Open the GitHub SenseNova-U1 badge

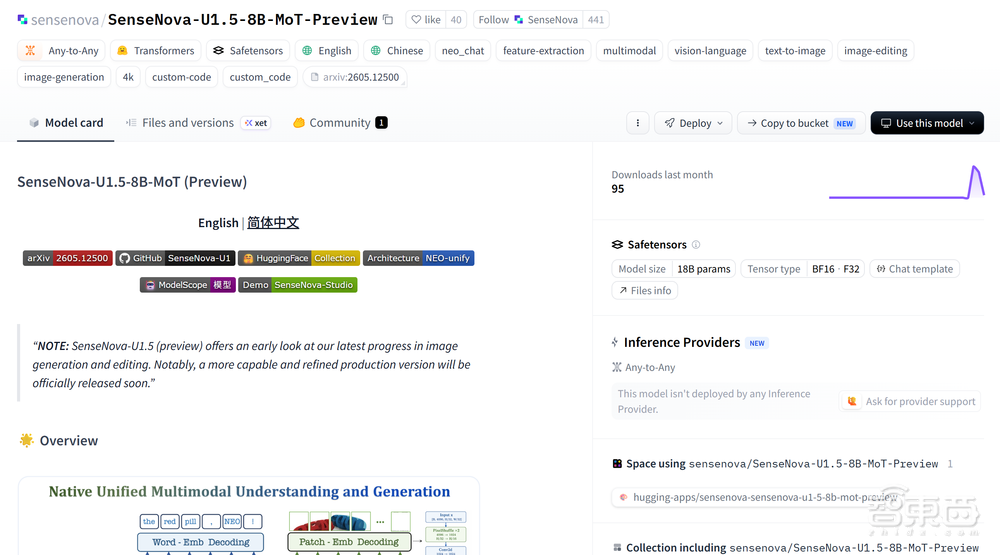pyautogui.click(x=175, y=258)
